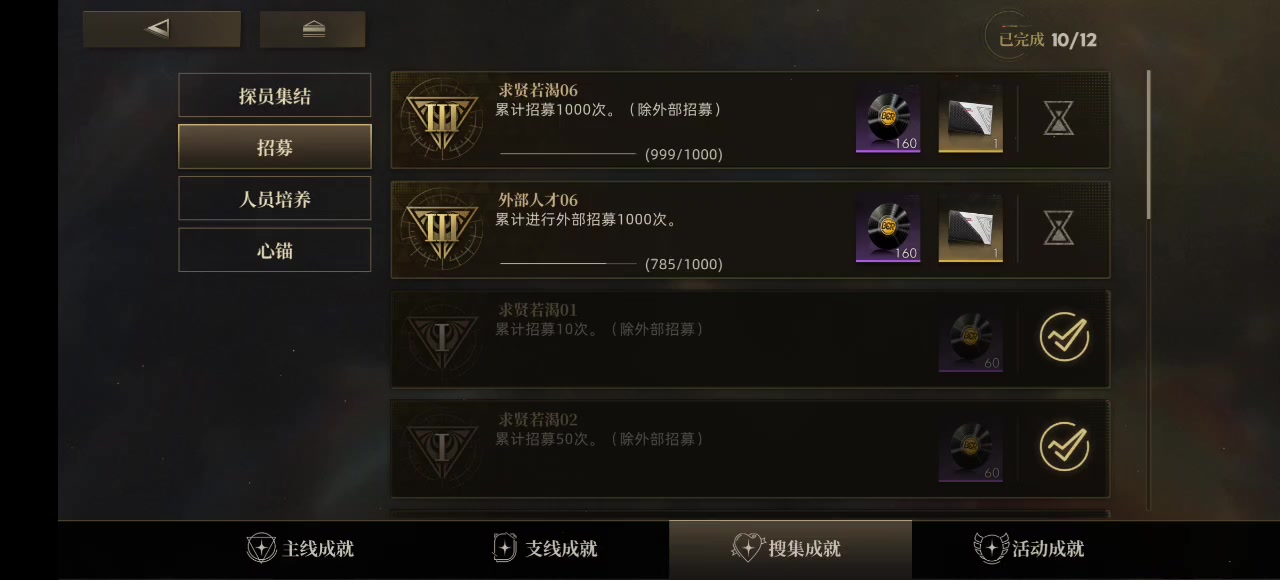Click vinyl record reward for 求贤若渴01
The image size is (1280, 580).
point(971,339)
